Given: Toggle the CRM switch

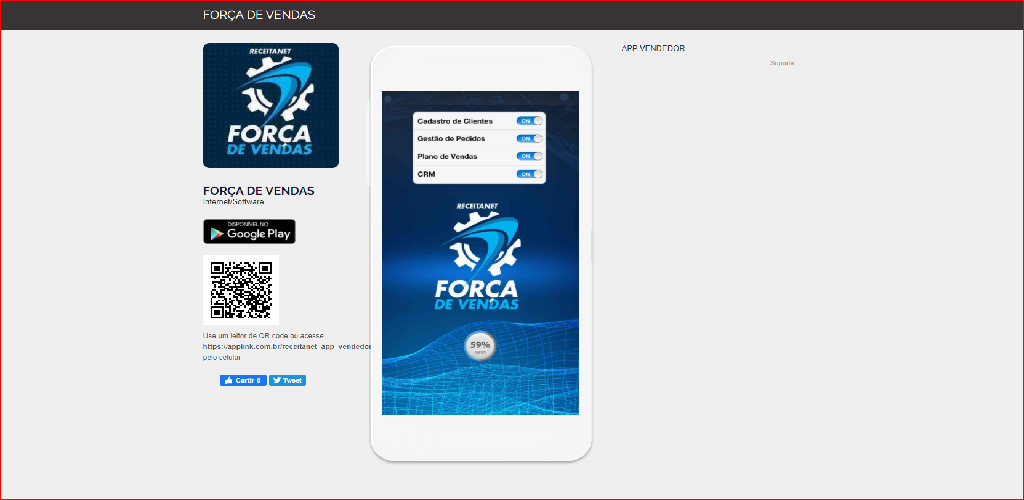Looking at the screenshot, I should [529, 174].
